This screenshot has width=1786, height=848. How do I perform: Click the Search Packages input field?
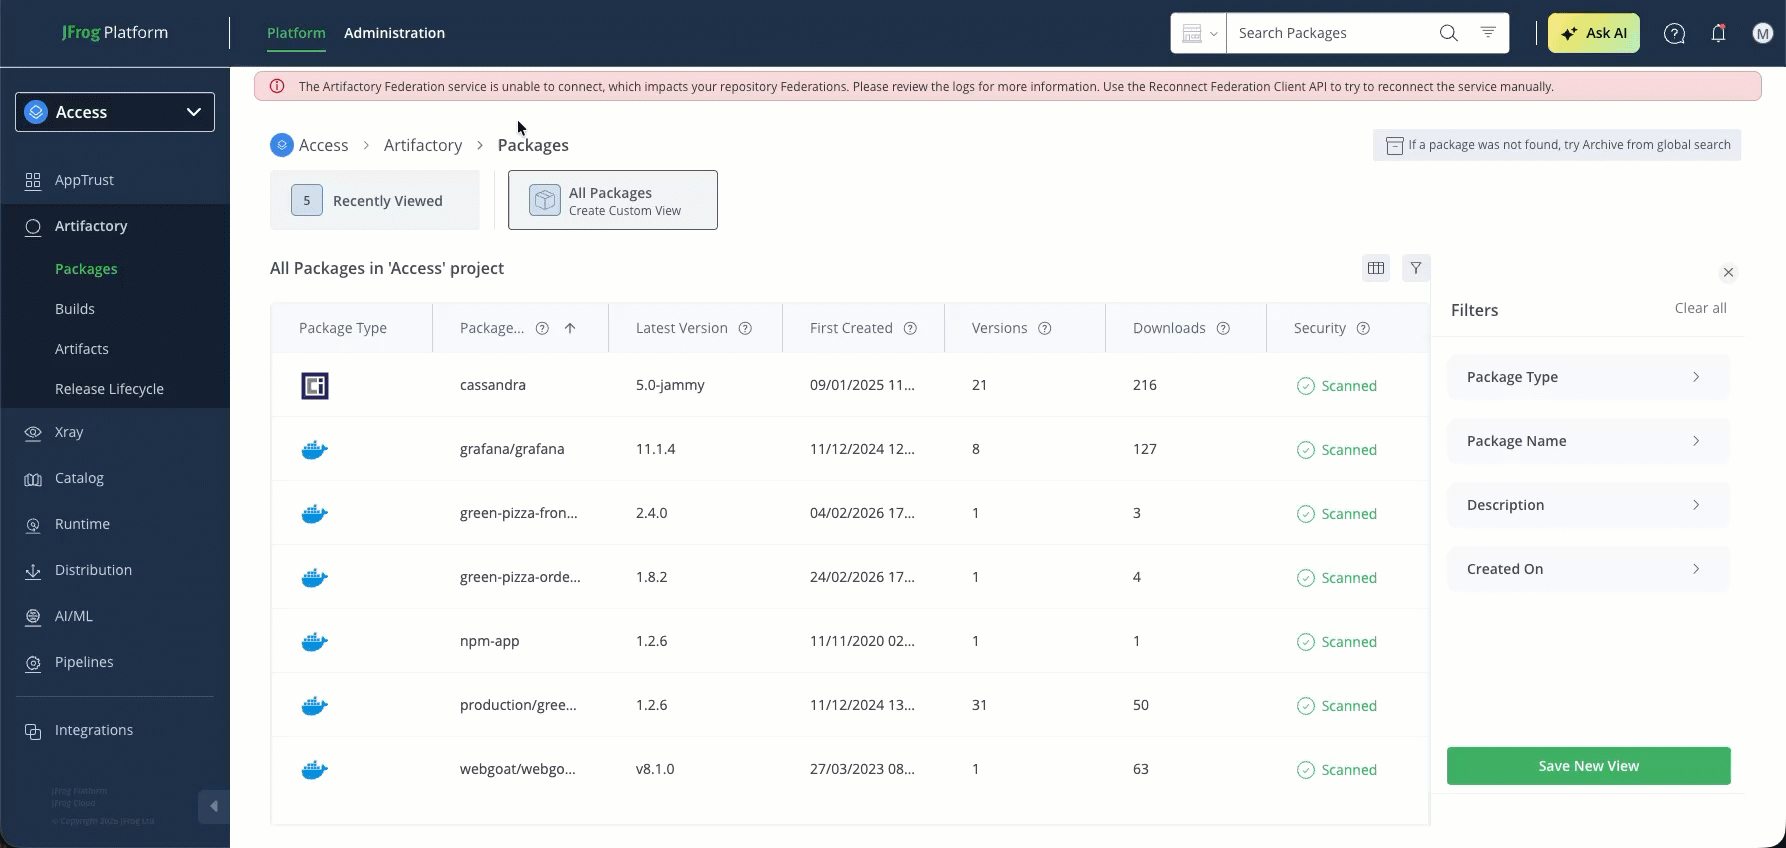(x=1330, y=33)
